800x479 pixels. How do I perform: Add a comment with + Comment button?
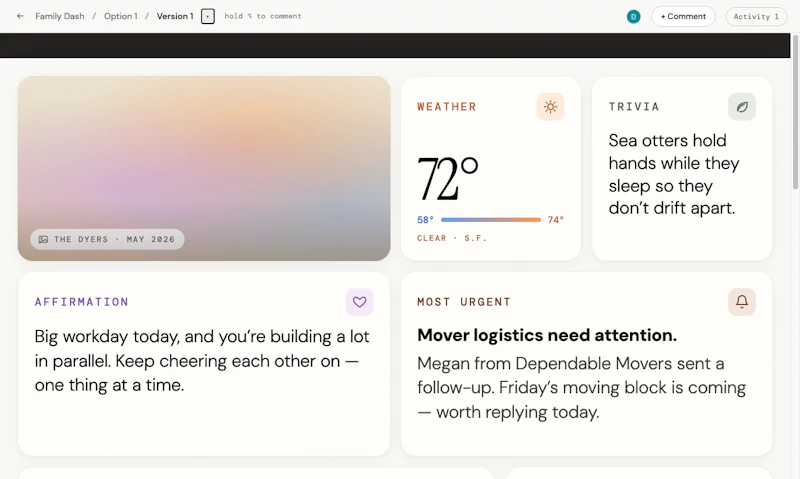click(683, 16)
